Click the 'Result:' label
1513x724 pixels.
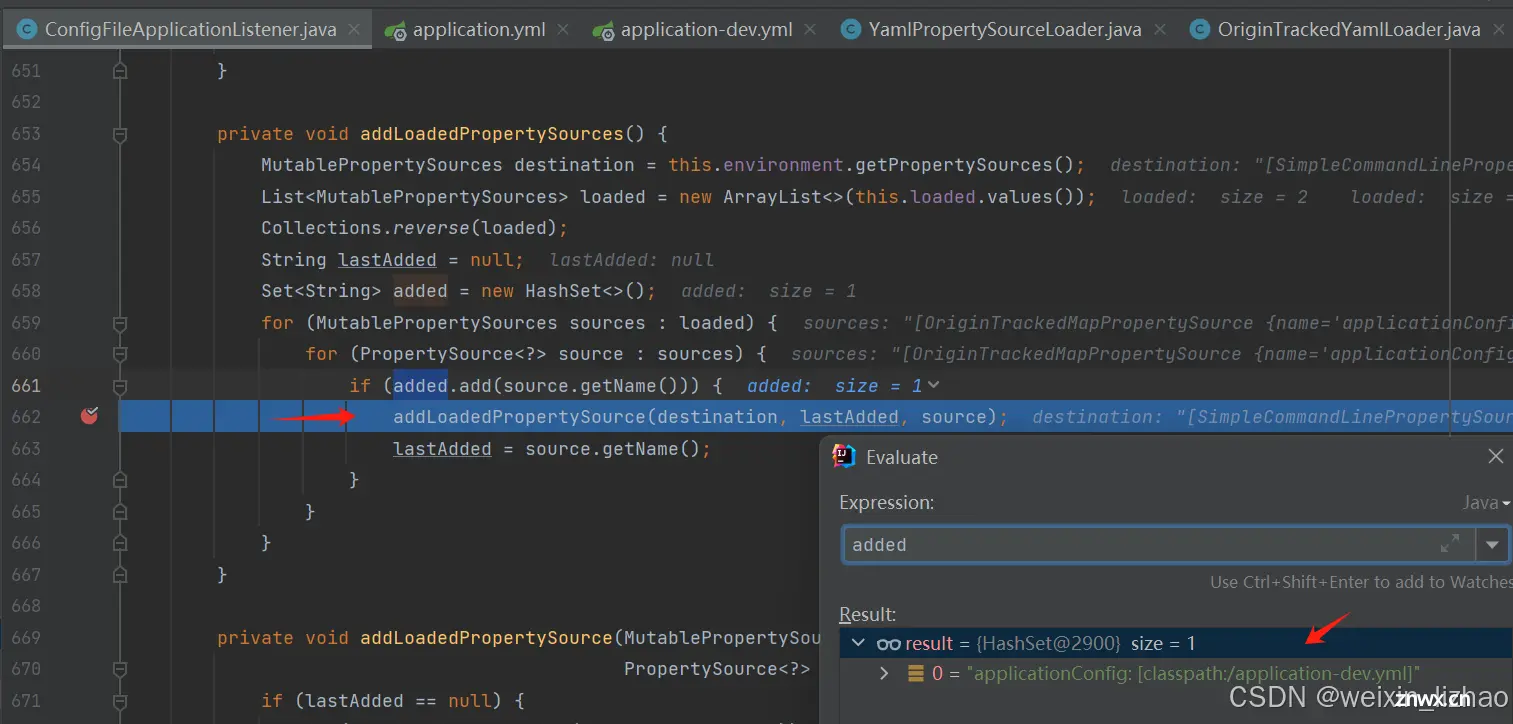868,614
